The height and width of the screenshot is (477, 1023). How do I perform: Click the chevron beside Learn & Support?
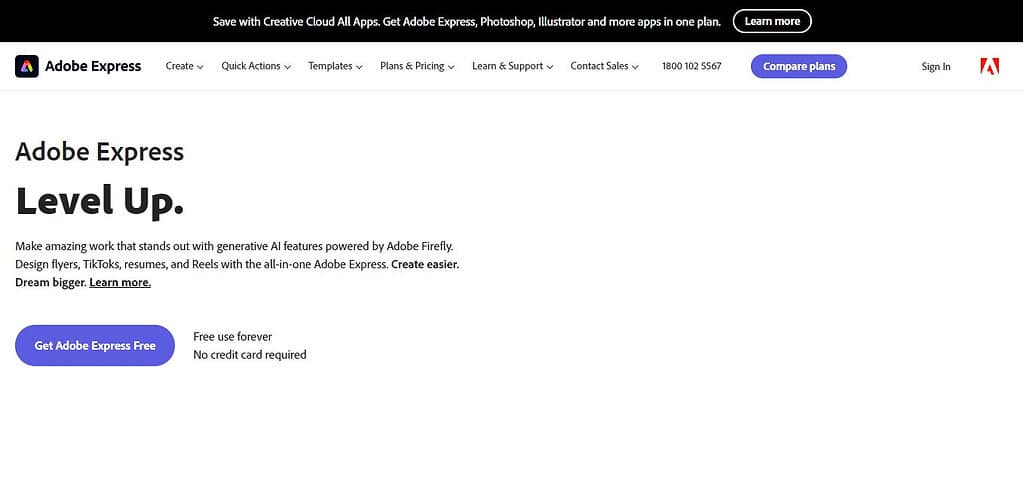tap(549, 67)
